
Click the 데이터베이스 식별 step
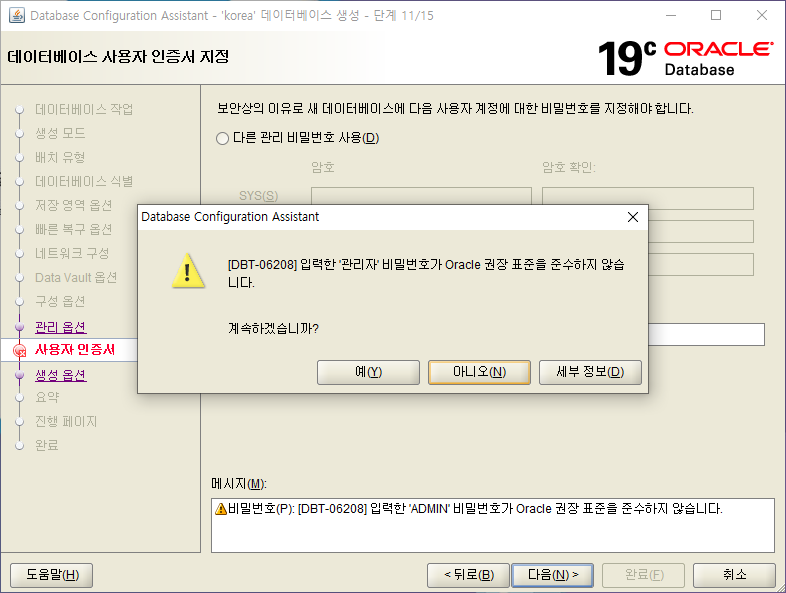[x=84, y=181]
